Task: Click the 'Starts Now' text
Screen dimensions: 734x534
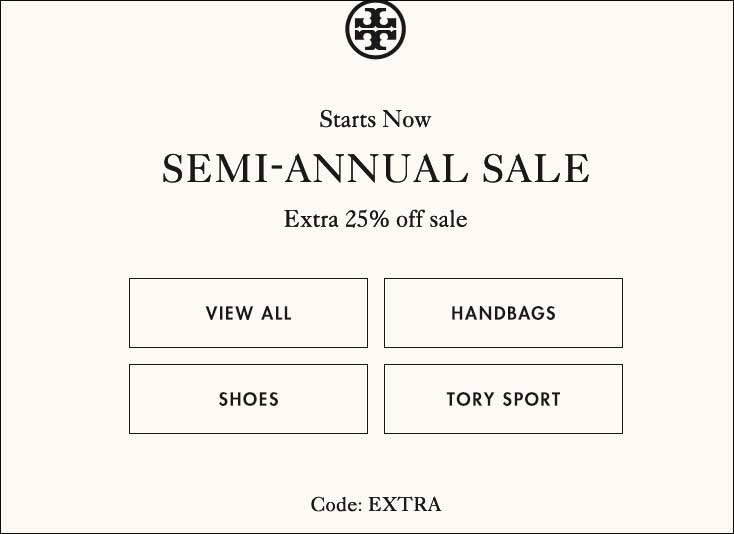Action: [375, 119]
